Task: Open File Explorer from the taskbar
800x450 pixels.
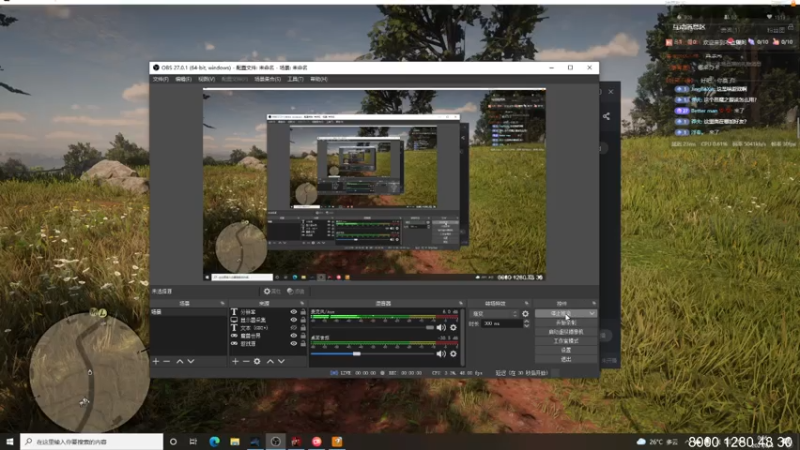Action: click(x=235, y=441)
